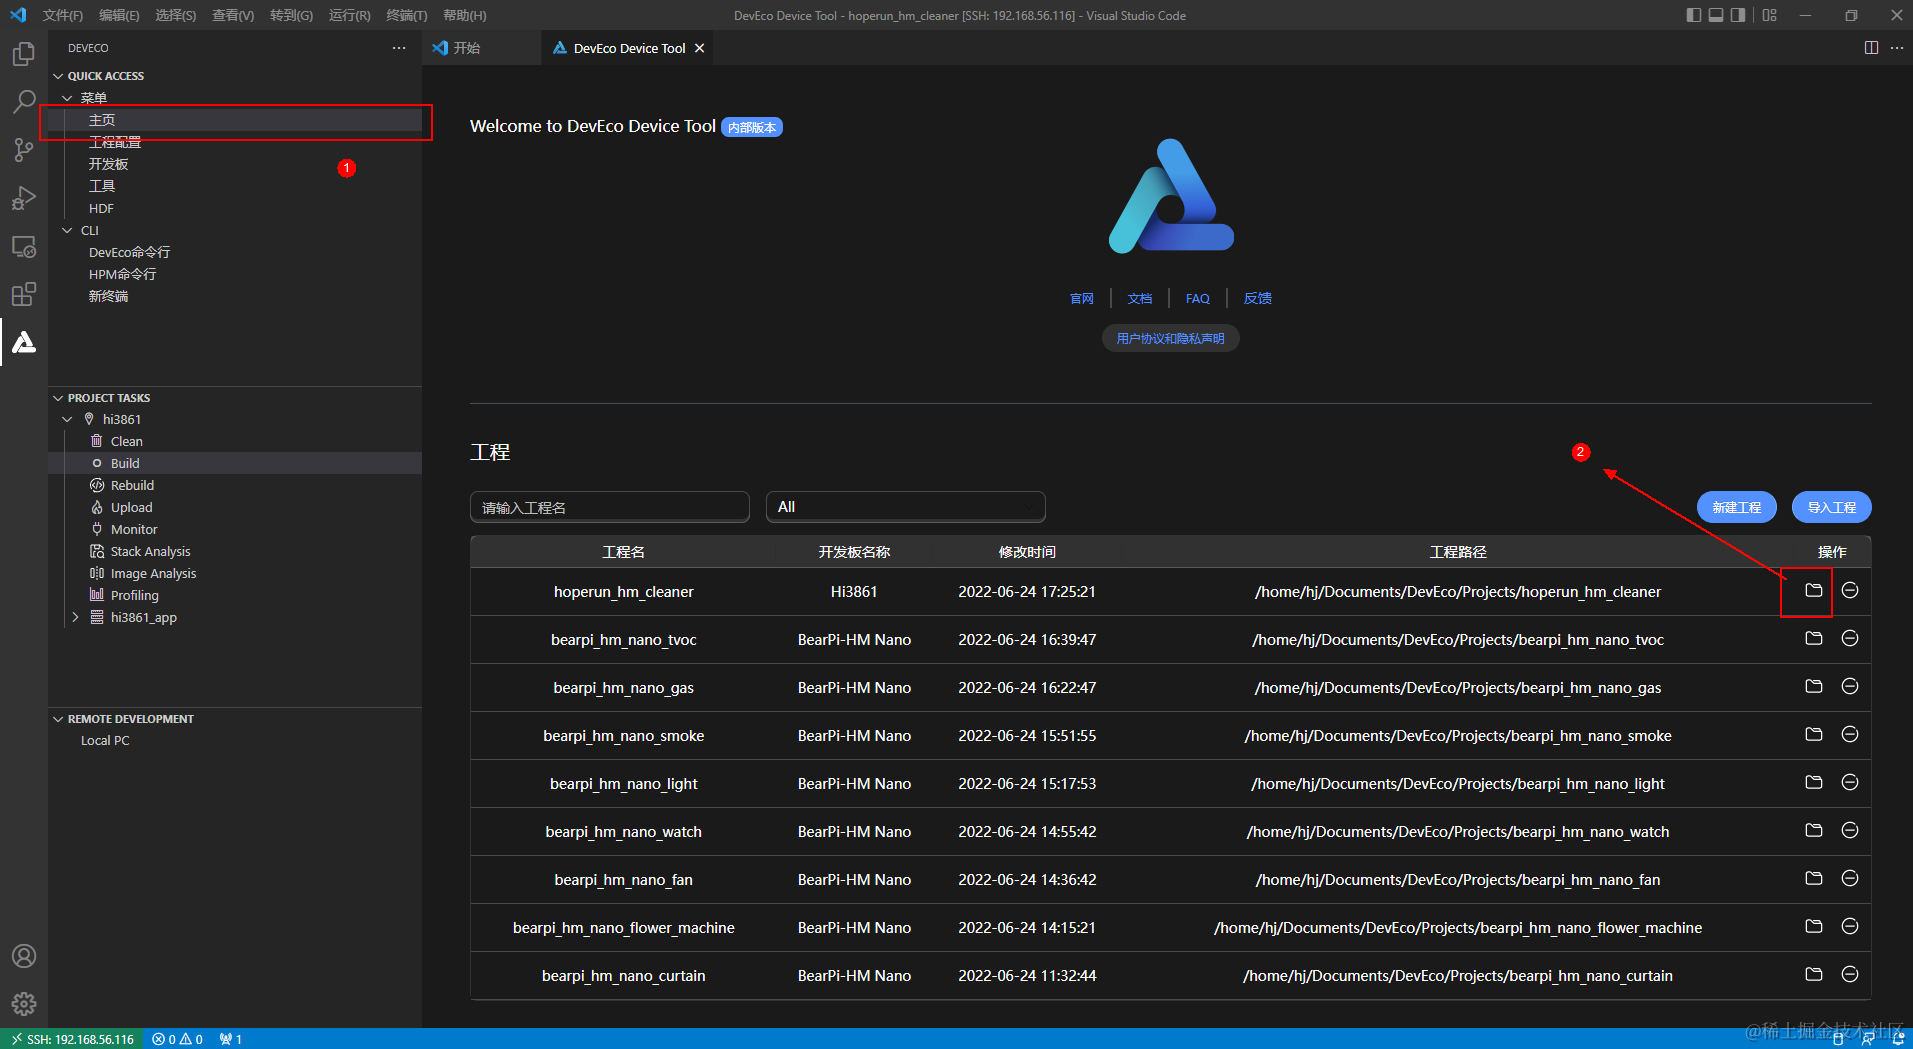Click remove icon for bearpi_hm_nano_curtain
The height and width of the screenshot is (1049, 1913).
(x=1850, y=974)
